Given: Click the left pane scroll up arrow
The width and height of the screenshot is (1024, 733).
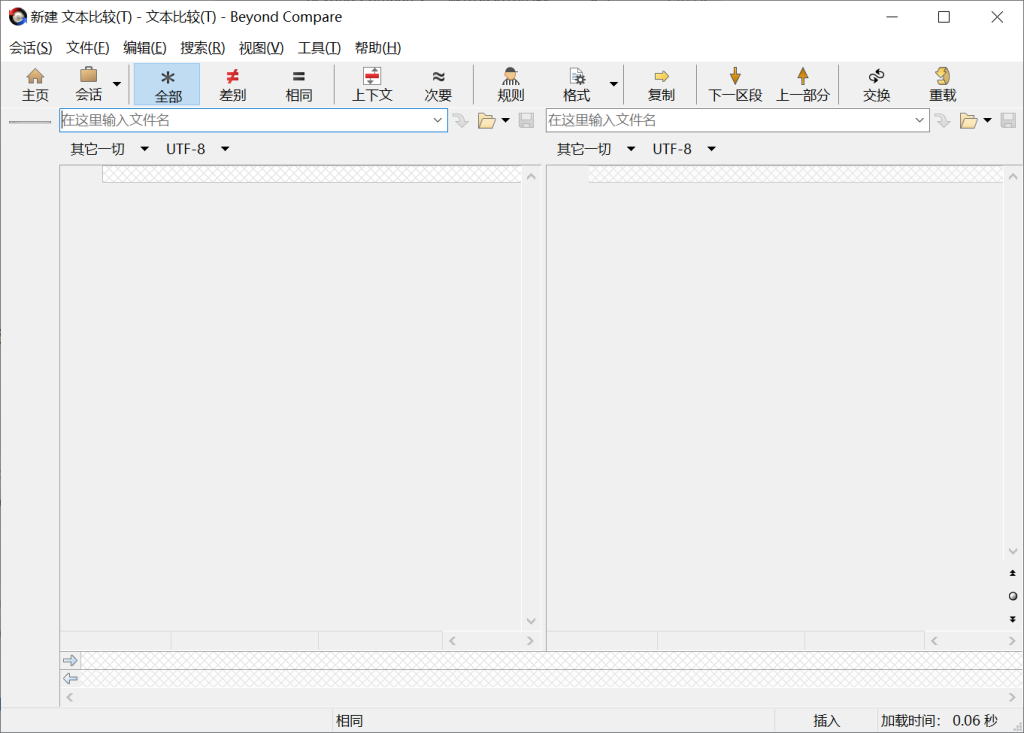Looking at the screenshot, I should click(532, 176).
